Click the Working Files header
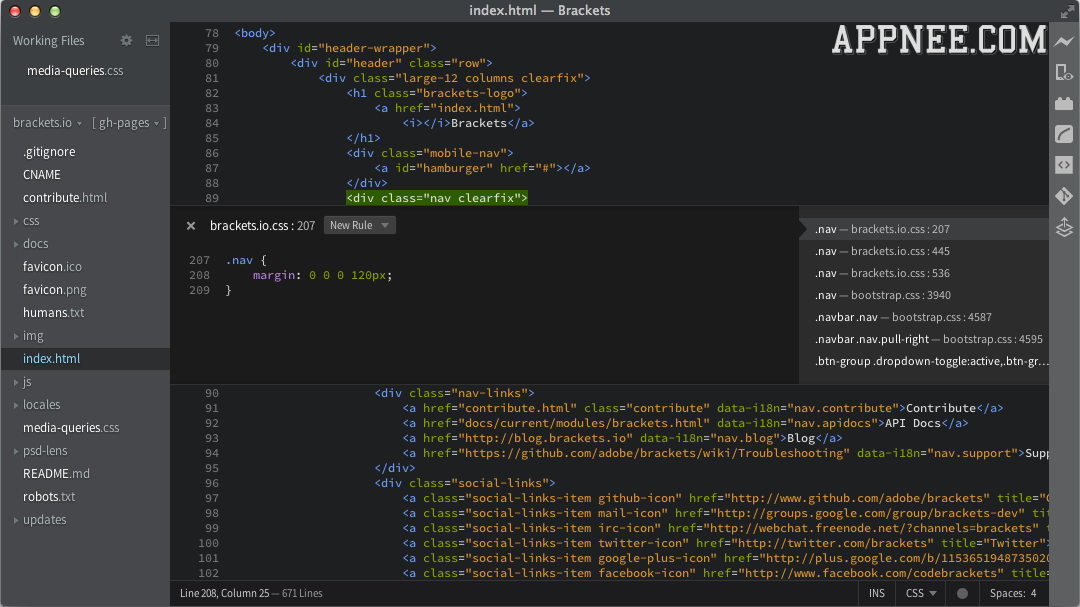Screen dimensions: 1080x607 point(48,41)
